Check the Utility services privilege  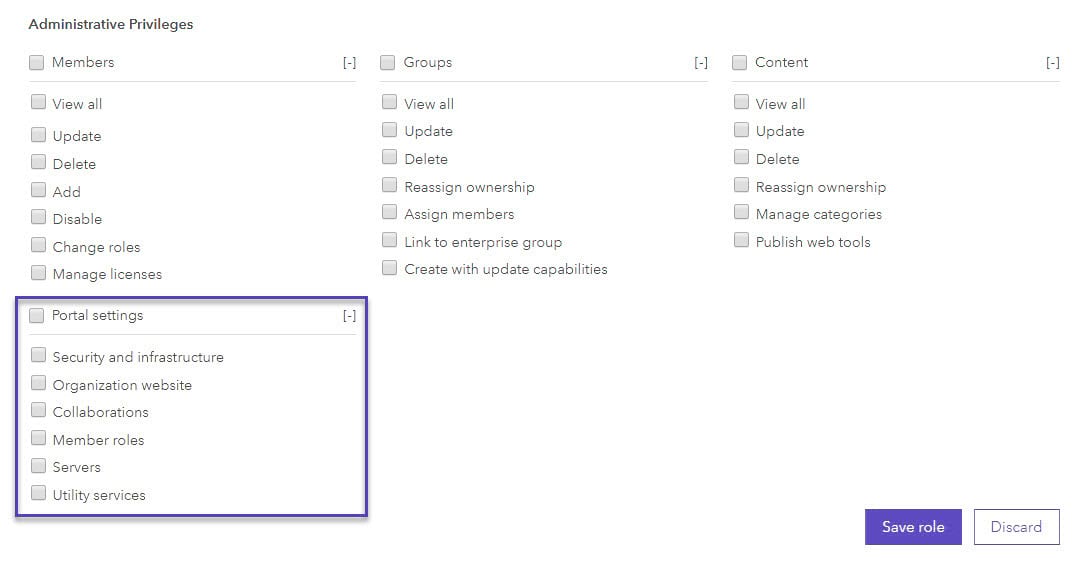[38, 494]
